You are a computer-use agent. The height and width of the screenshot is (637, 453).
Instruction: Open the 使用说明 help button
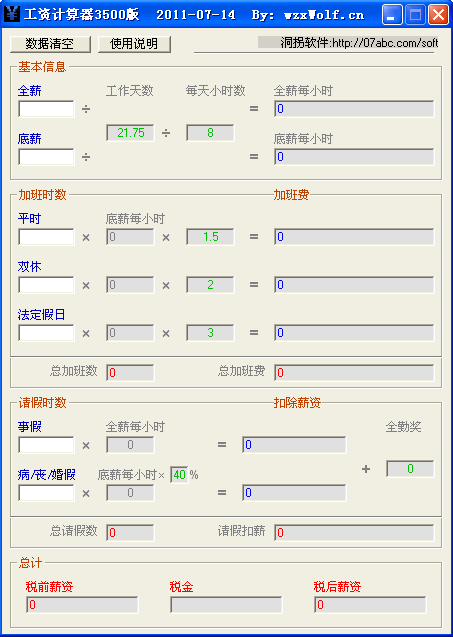click(x=134, y=44)
